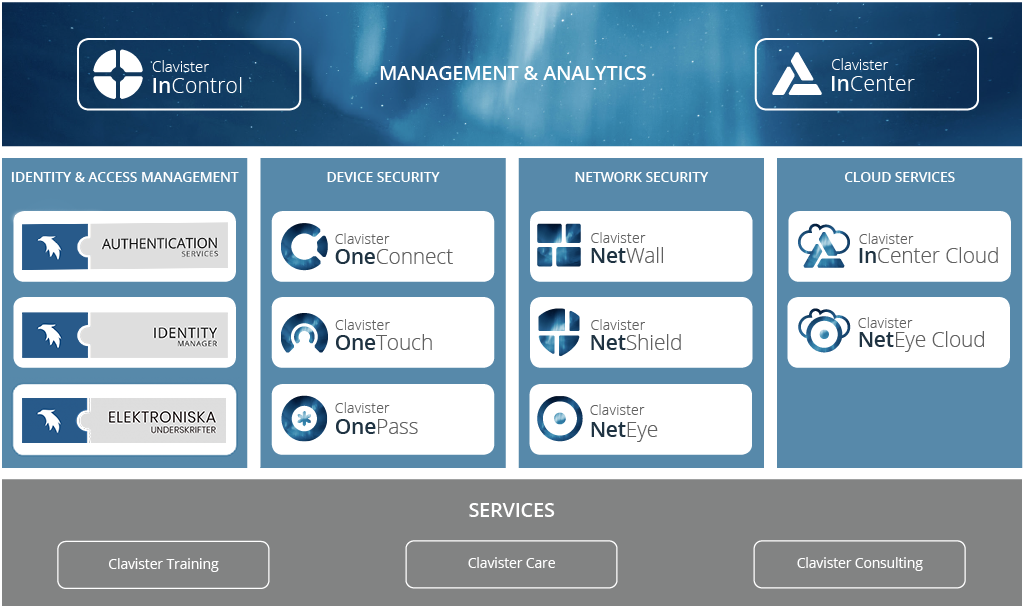Click the OneTouch product name text

click(383, 343)
